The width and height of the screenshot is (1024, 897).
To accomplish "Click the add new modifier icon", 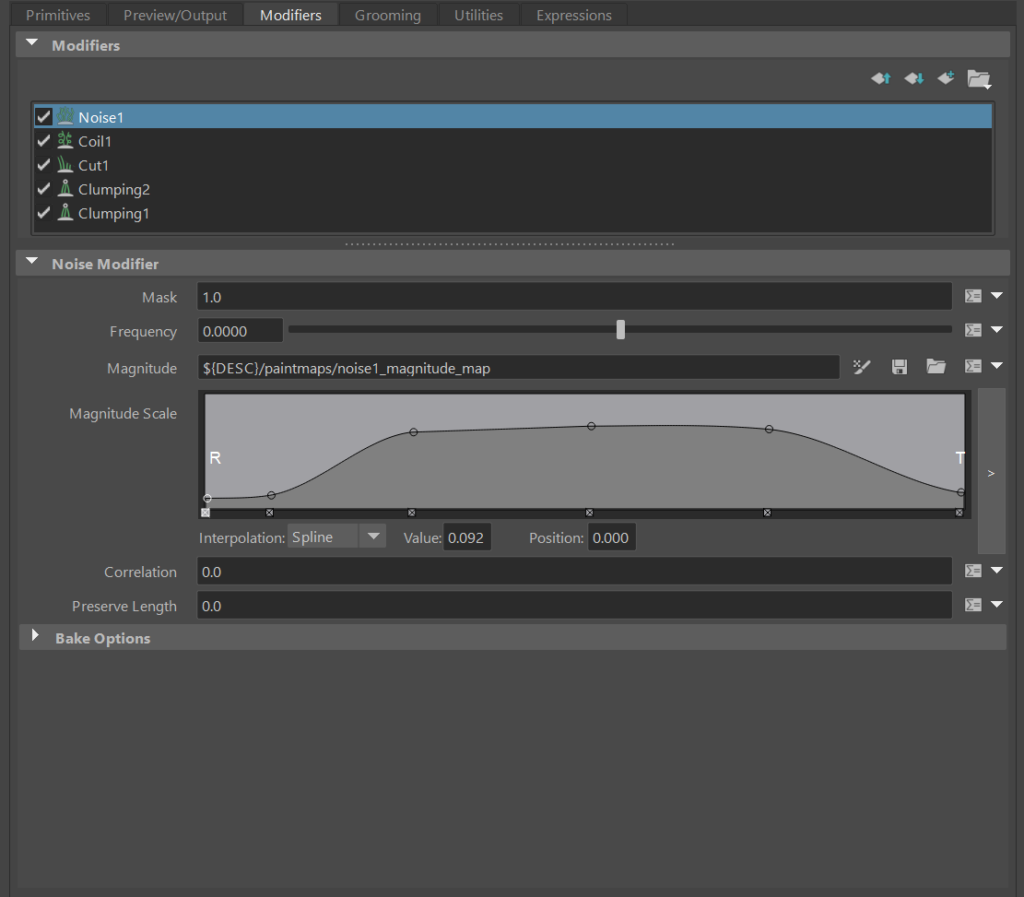I will (x=945, y=78).
